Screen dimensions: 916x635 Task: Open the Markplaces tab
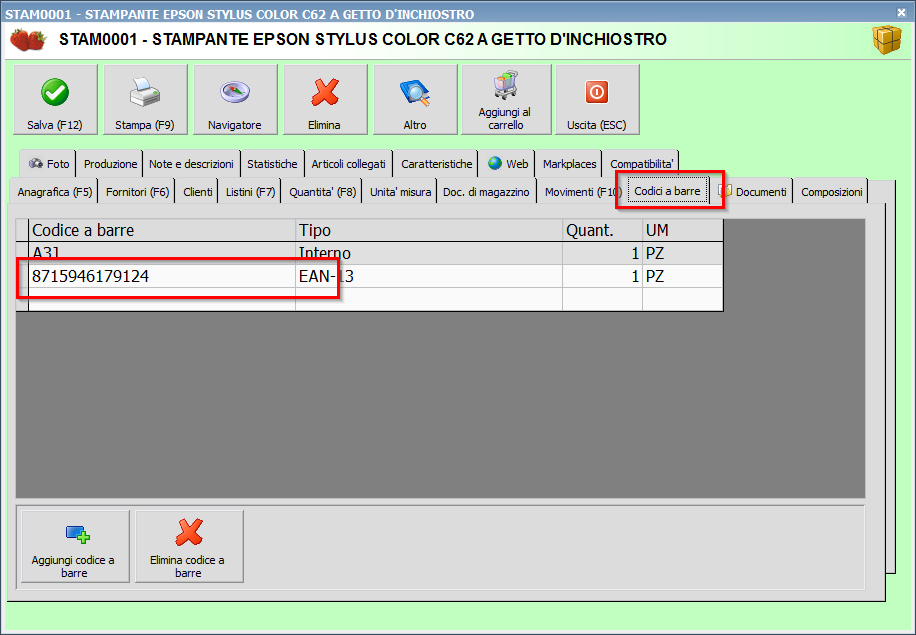pyautogui.click(x=569, y=164)
